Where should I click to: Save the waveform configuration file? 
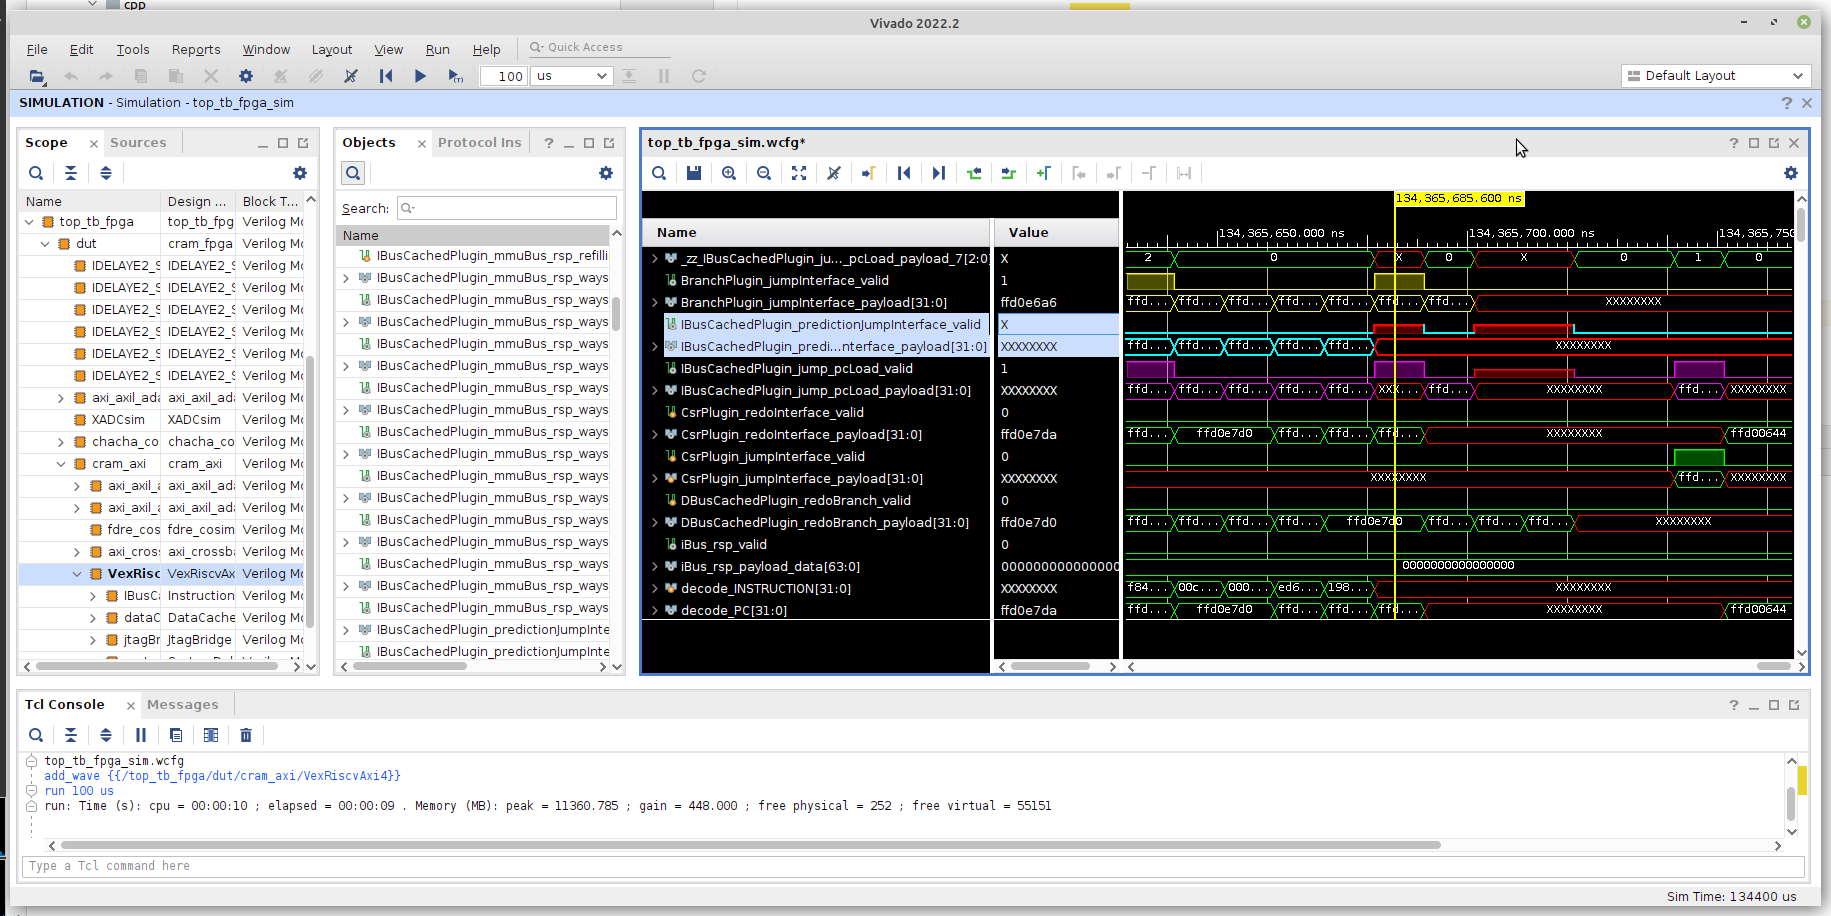(694, 173)
